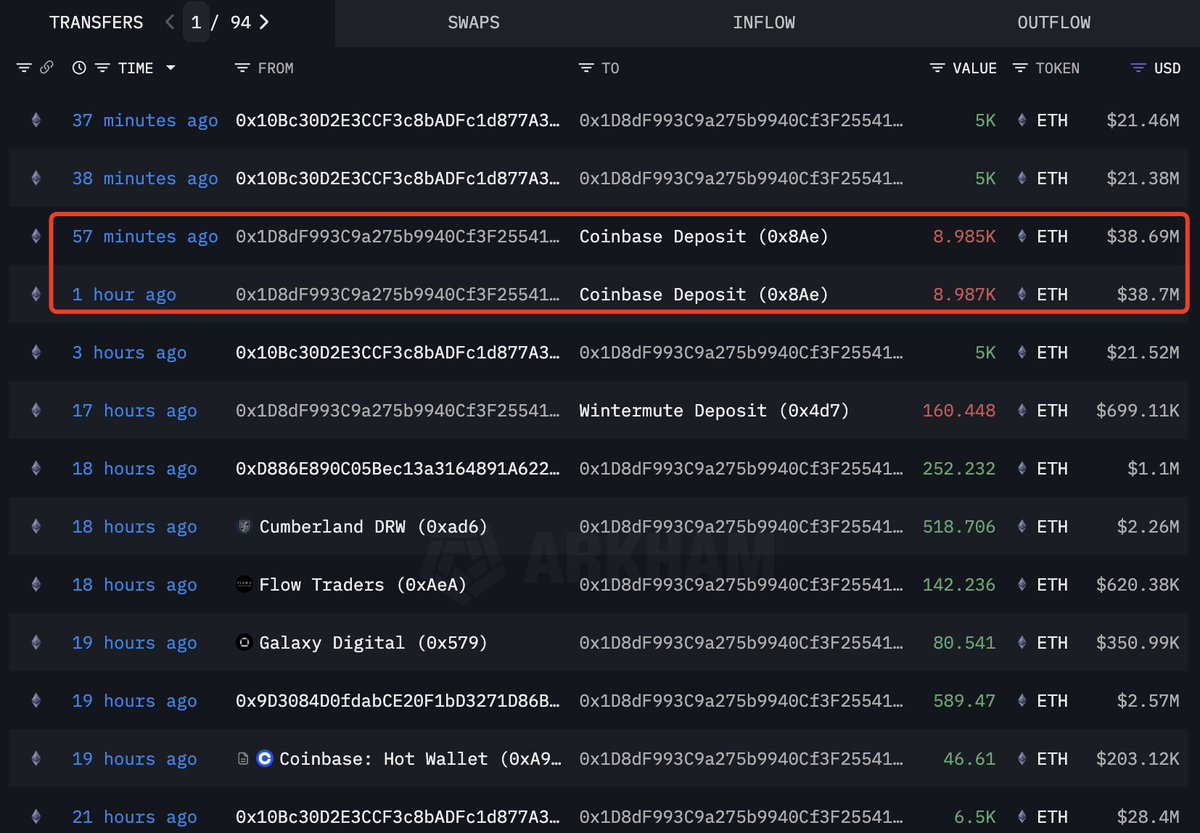This screenshot has height=833, width=1200.
Task: Open Cumberland DRW (0xad6) entity
Action: [x=373, y=526]
